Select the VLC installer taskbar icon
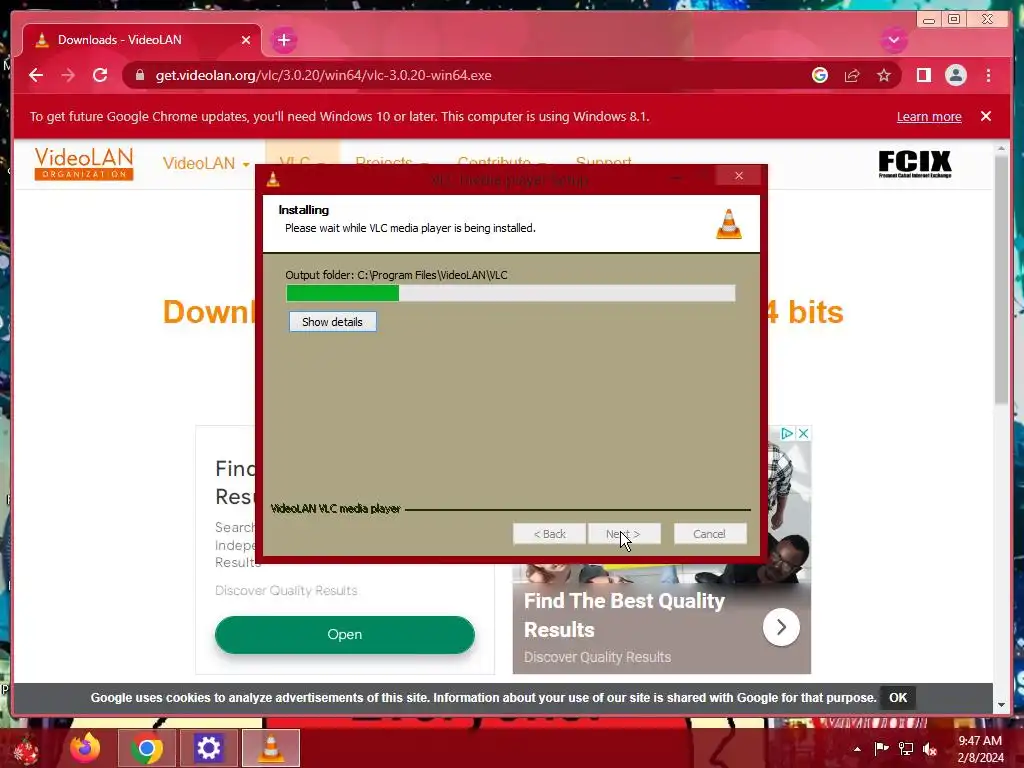The image size is (1024, 768). (x=271, y=748)
